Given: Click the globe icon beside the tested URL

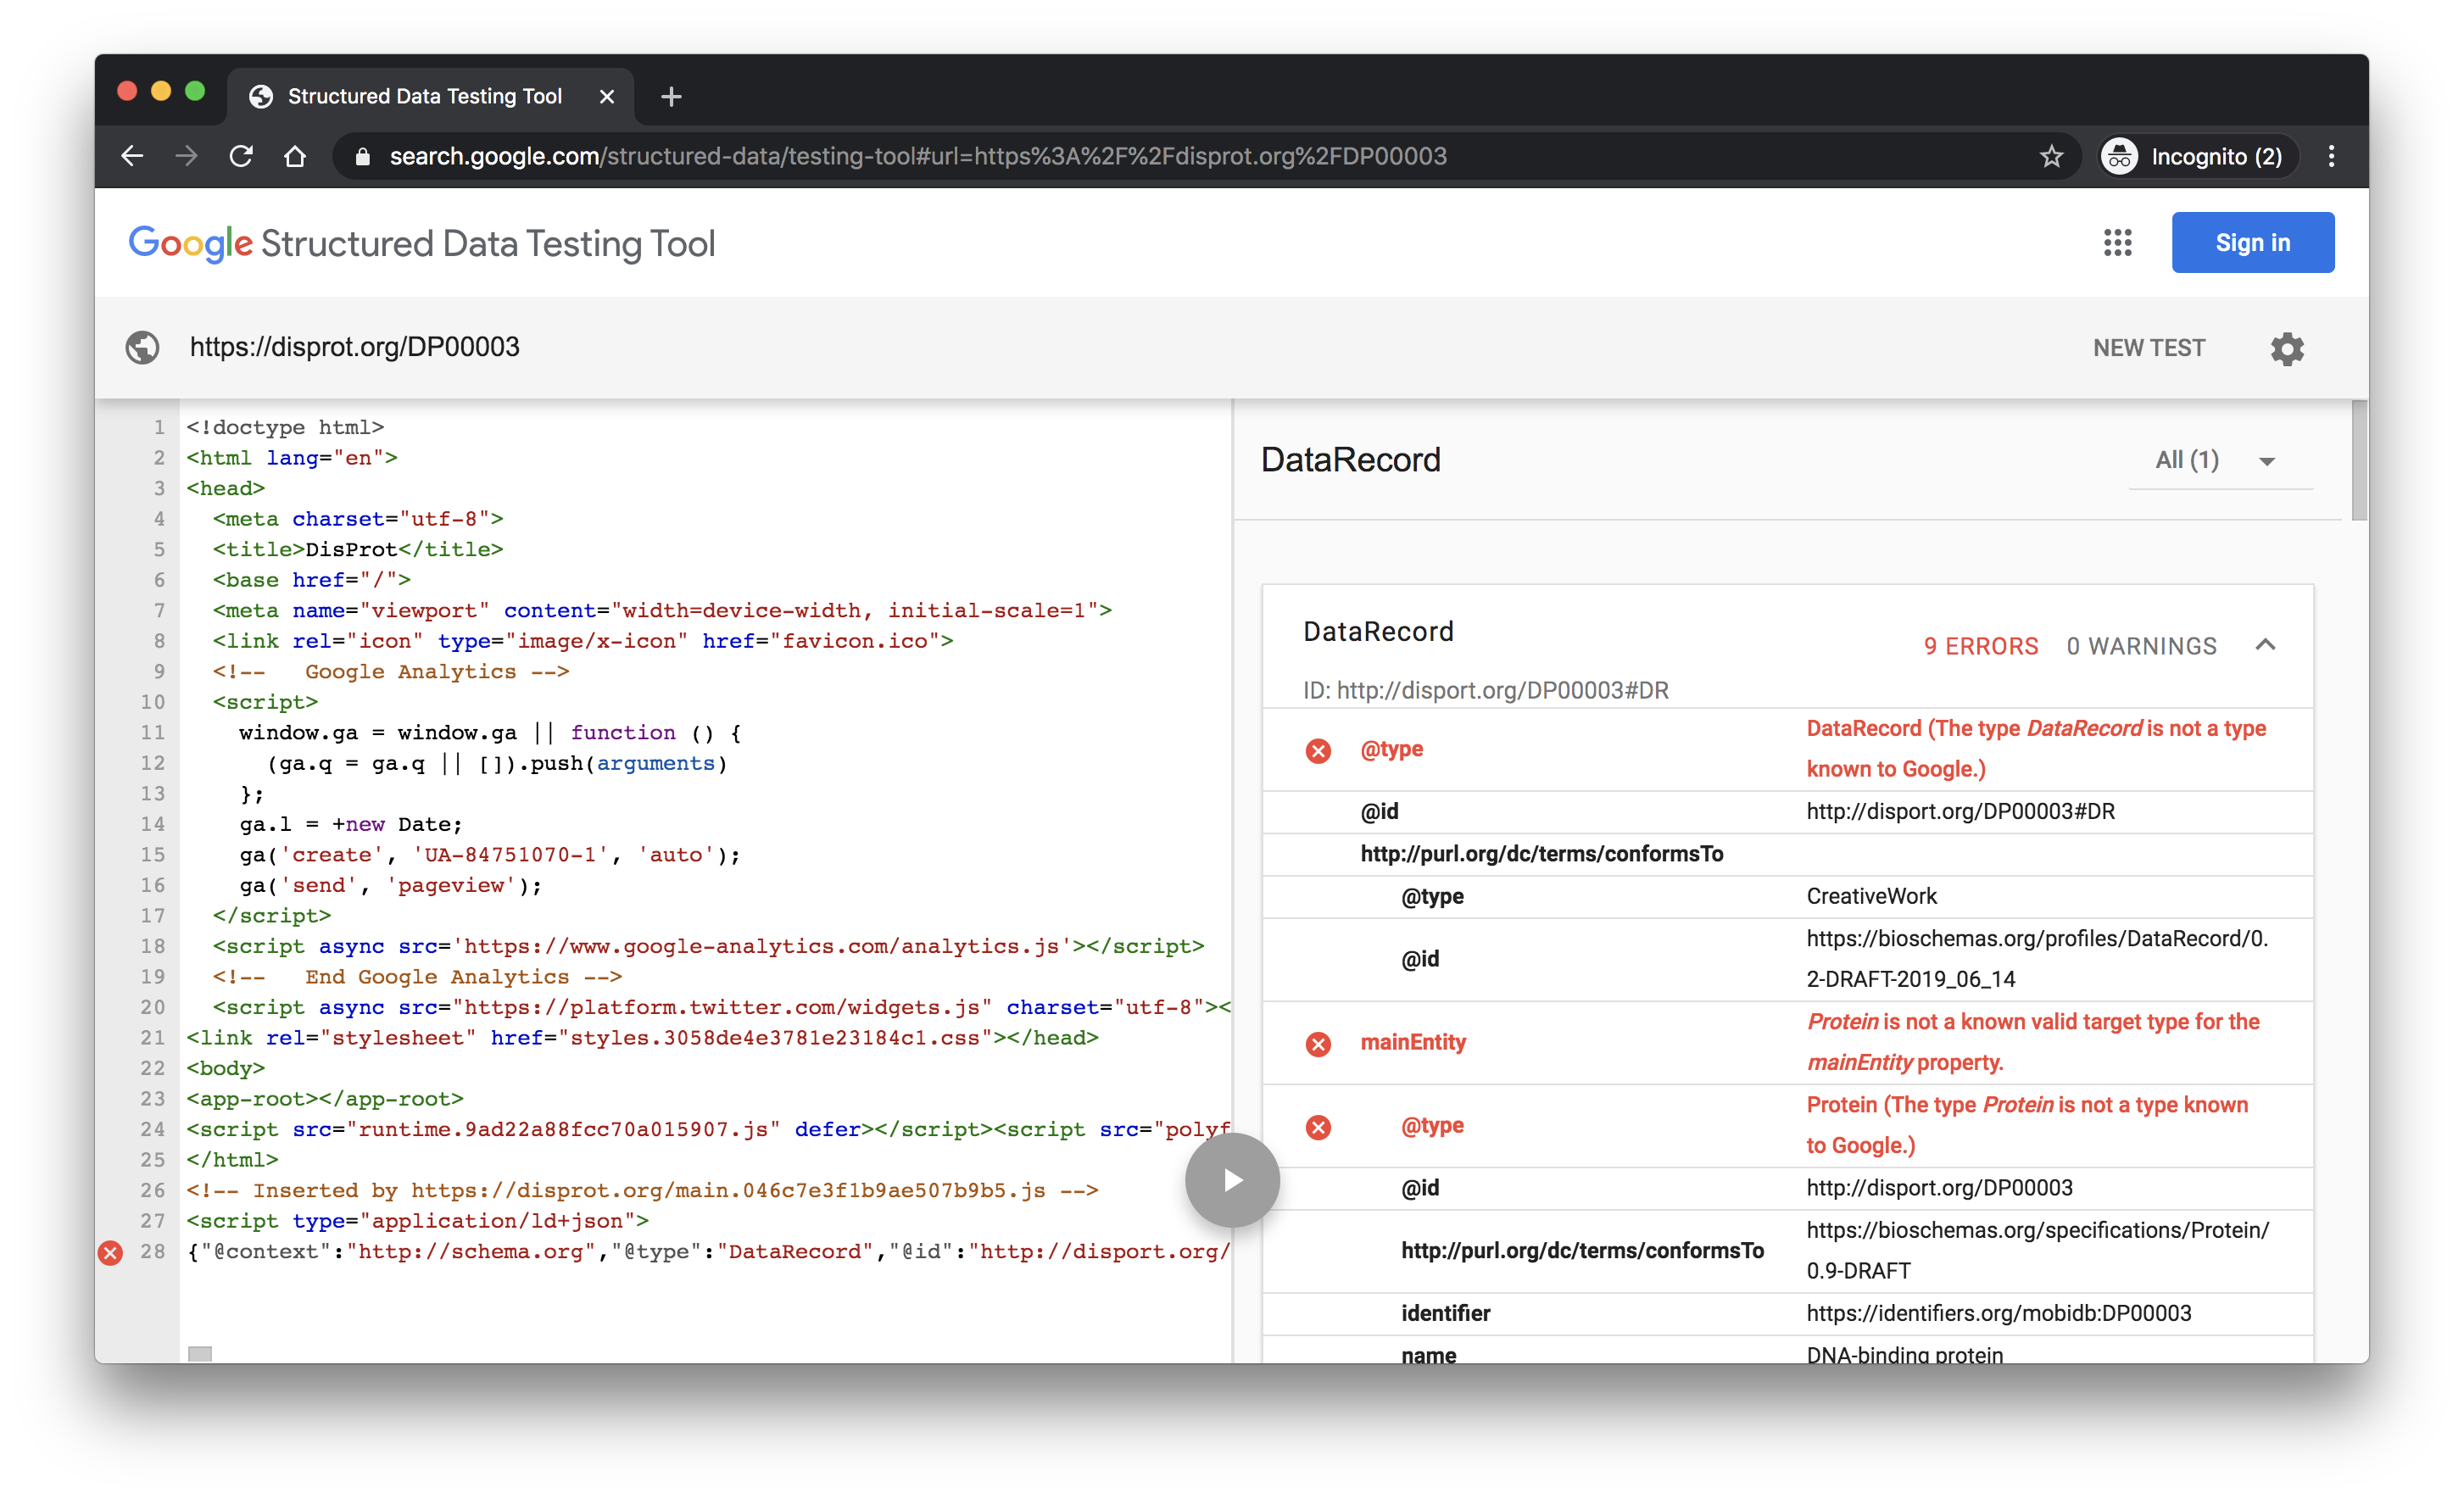Looking at the screenshot, I should point(142,347).
